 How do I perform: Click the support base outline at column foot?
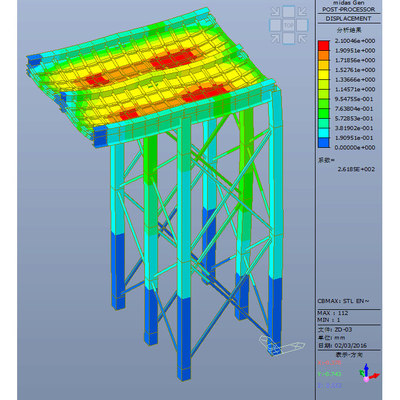(283, 346)
